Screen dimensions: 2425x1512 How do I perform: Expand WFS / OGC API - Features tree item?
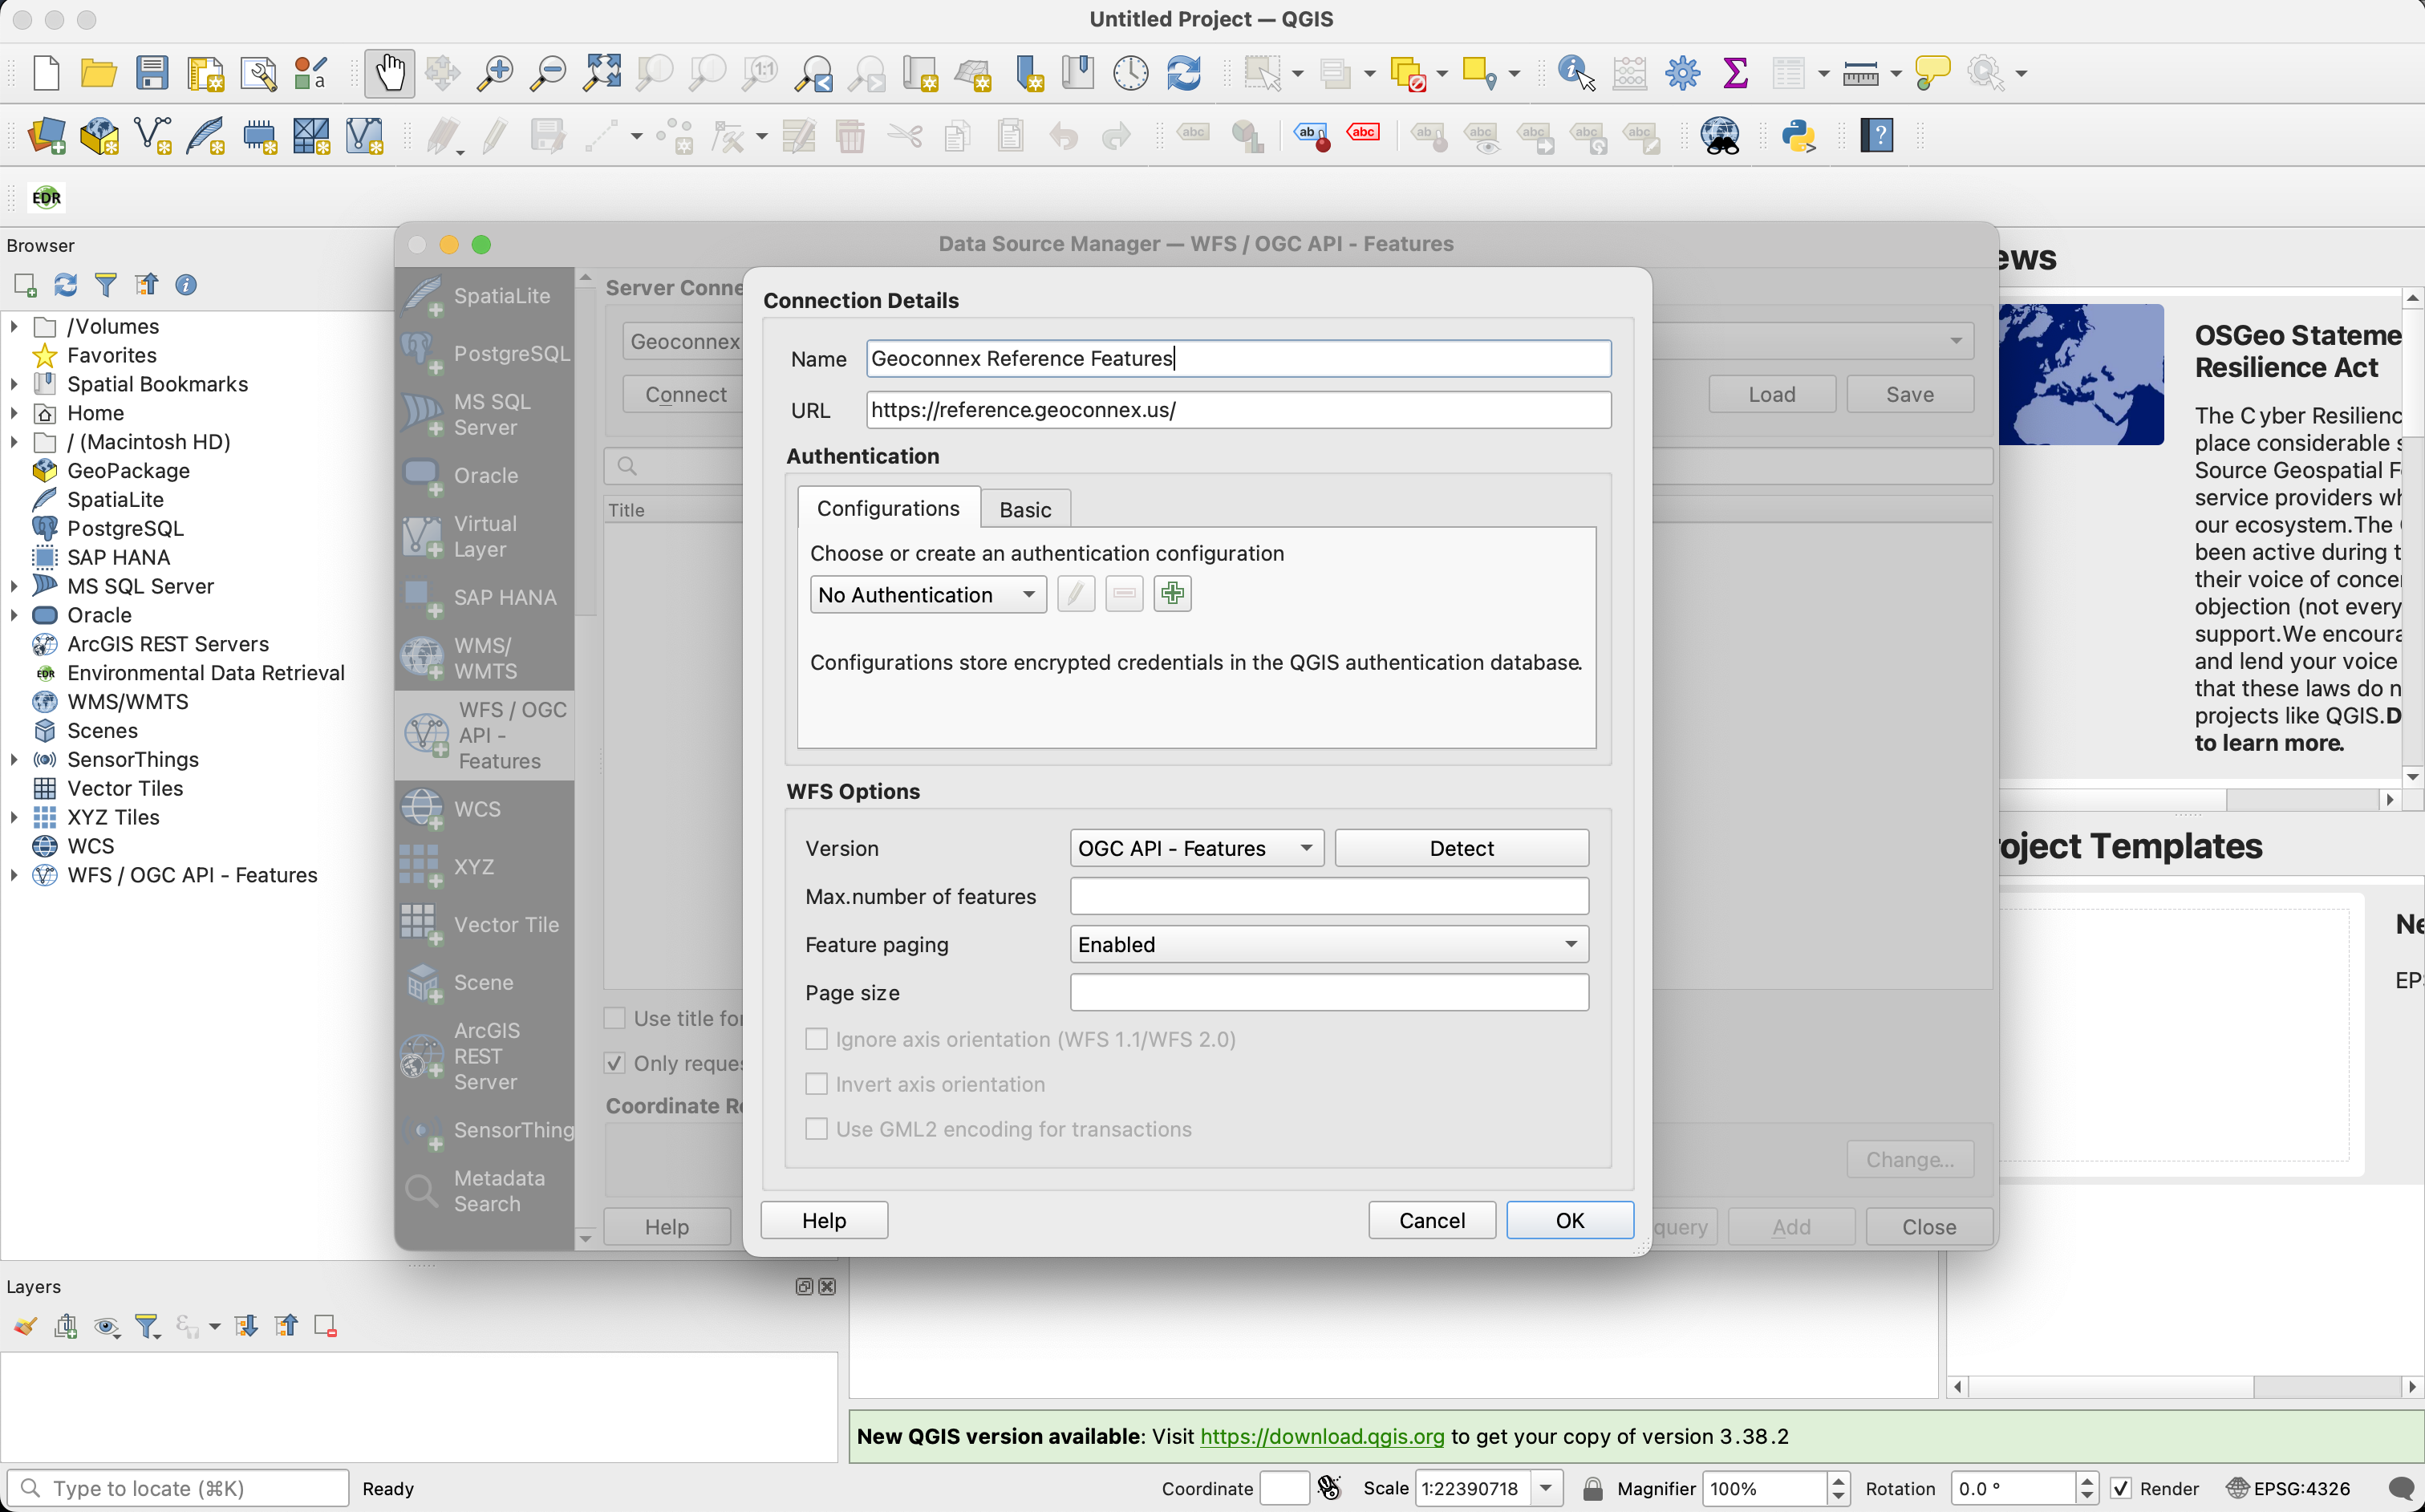pyautogui.click(x=14, y=875)
